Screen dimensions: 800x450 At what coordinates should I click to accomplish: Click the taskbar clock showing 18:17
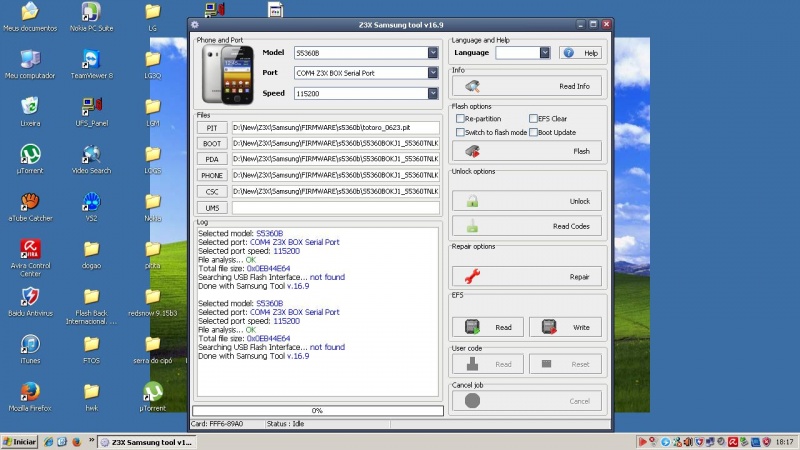[785, 442]
